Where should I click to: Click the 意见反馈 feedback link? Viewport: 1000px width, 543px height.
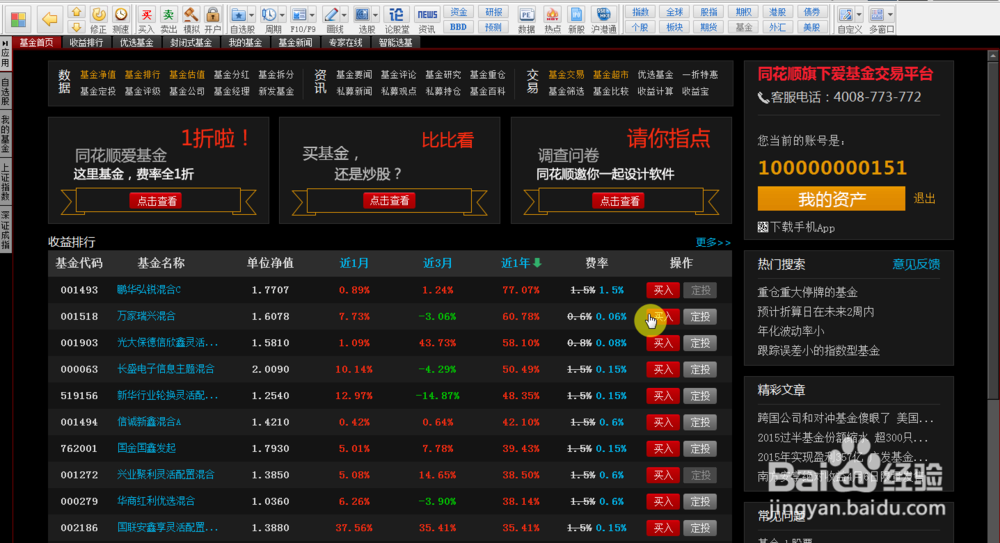[916, 264]
